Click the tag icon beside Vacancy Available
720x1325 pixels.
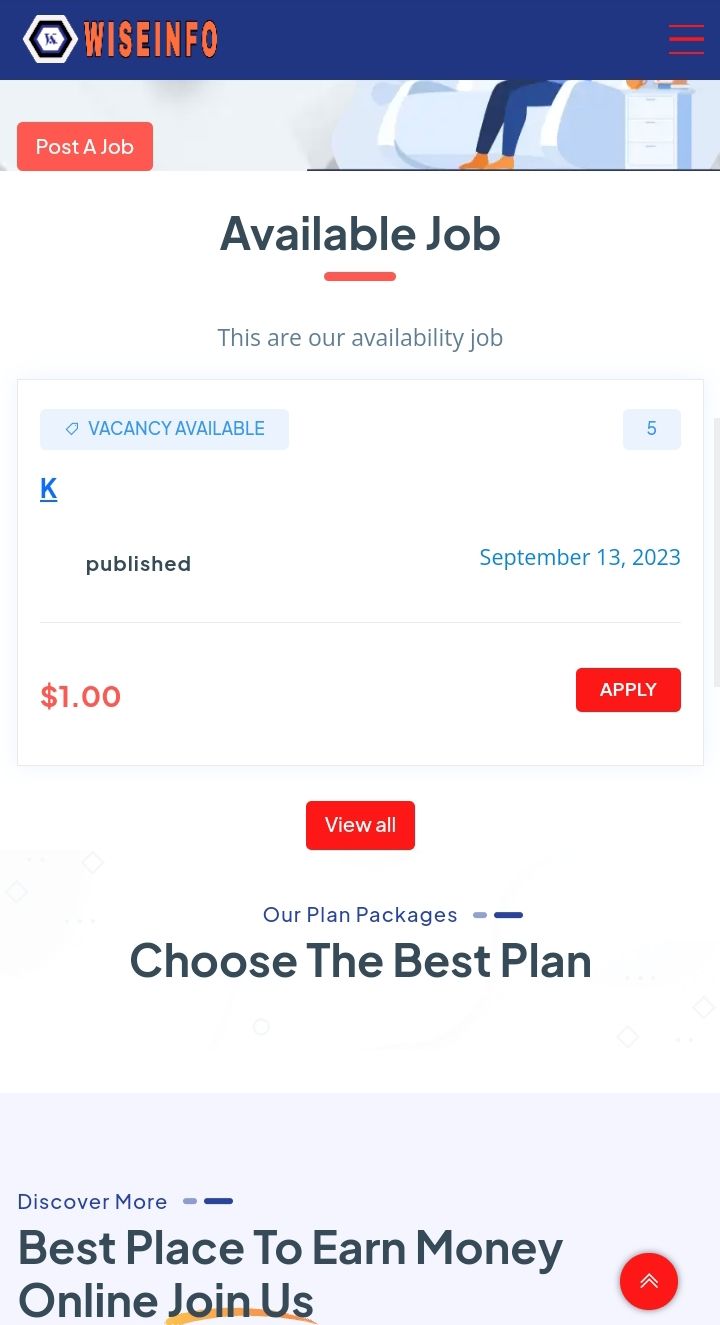72,429
